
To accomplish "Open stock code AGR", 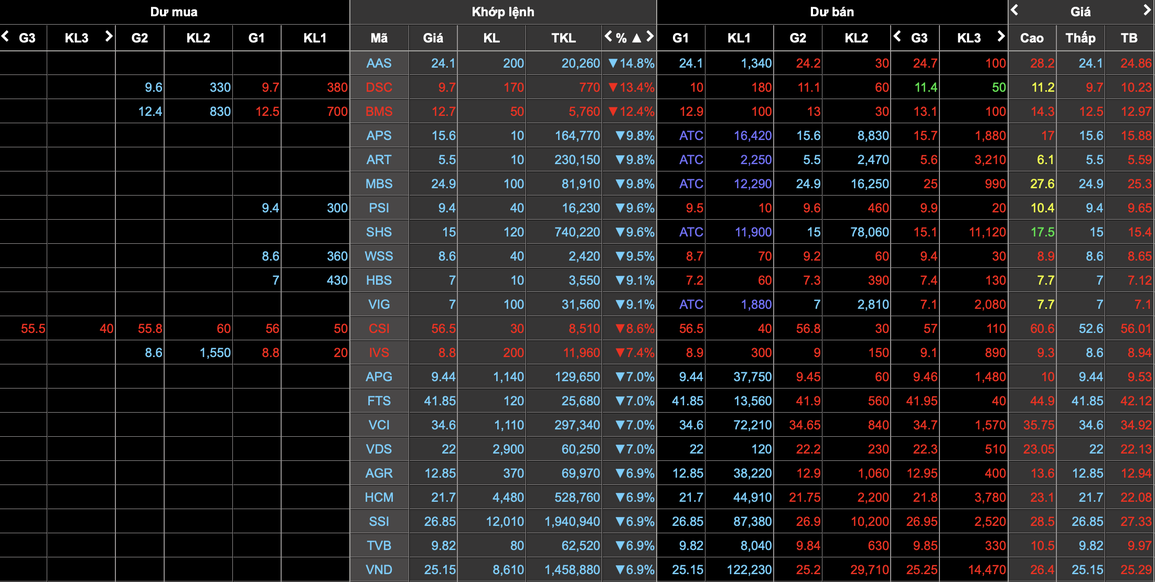I will [379, 473].
